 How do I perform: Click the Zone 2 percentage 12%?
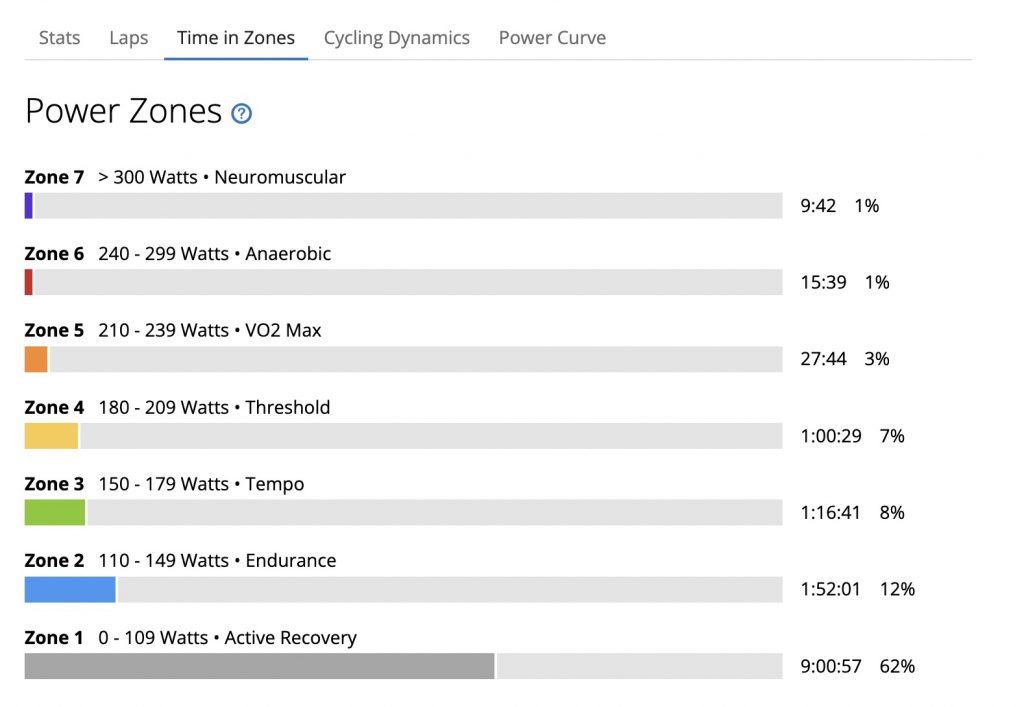click(x=897, y=589)
